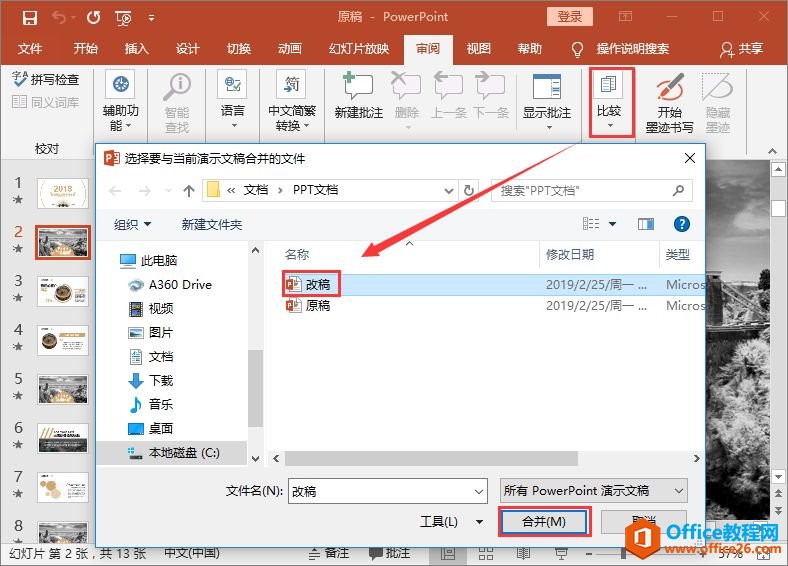
Task: Select A360 Drive in navigation tree
Action: coord(170,285)
